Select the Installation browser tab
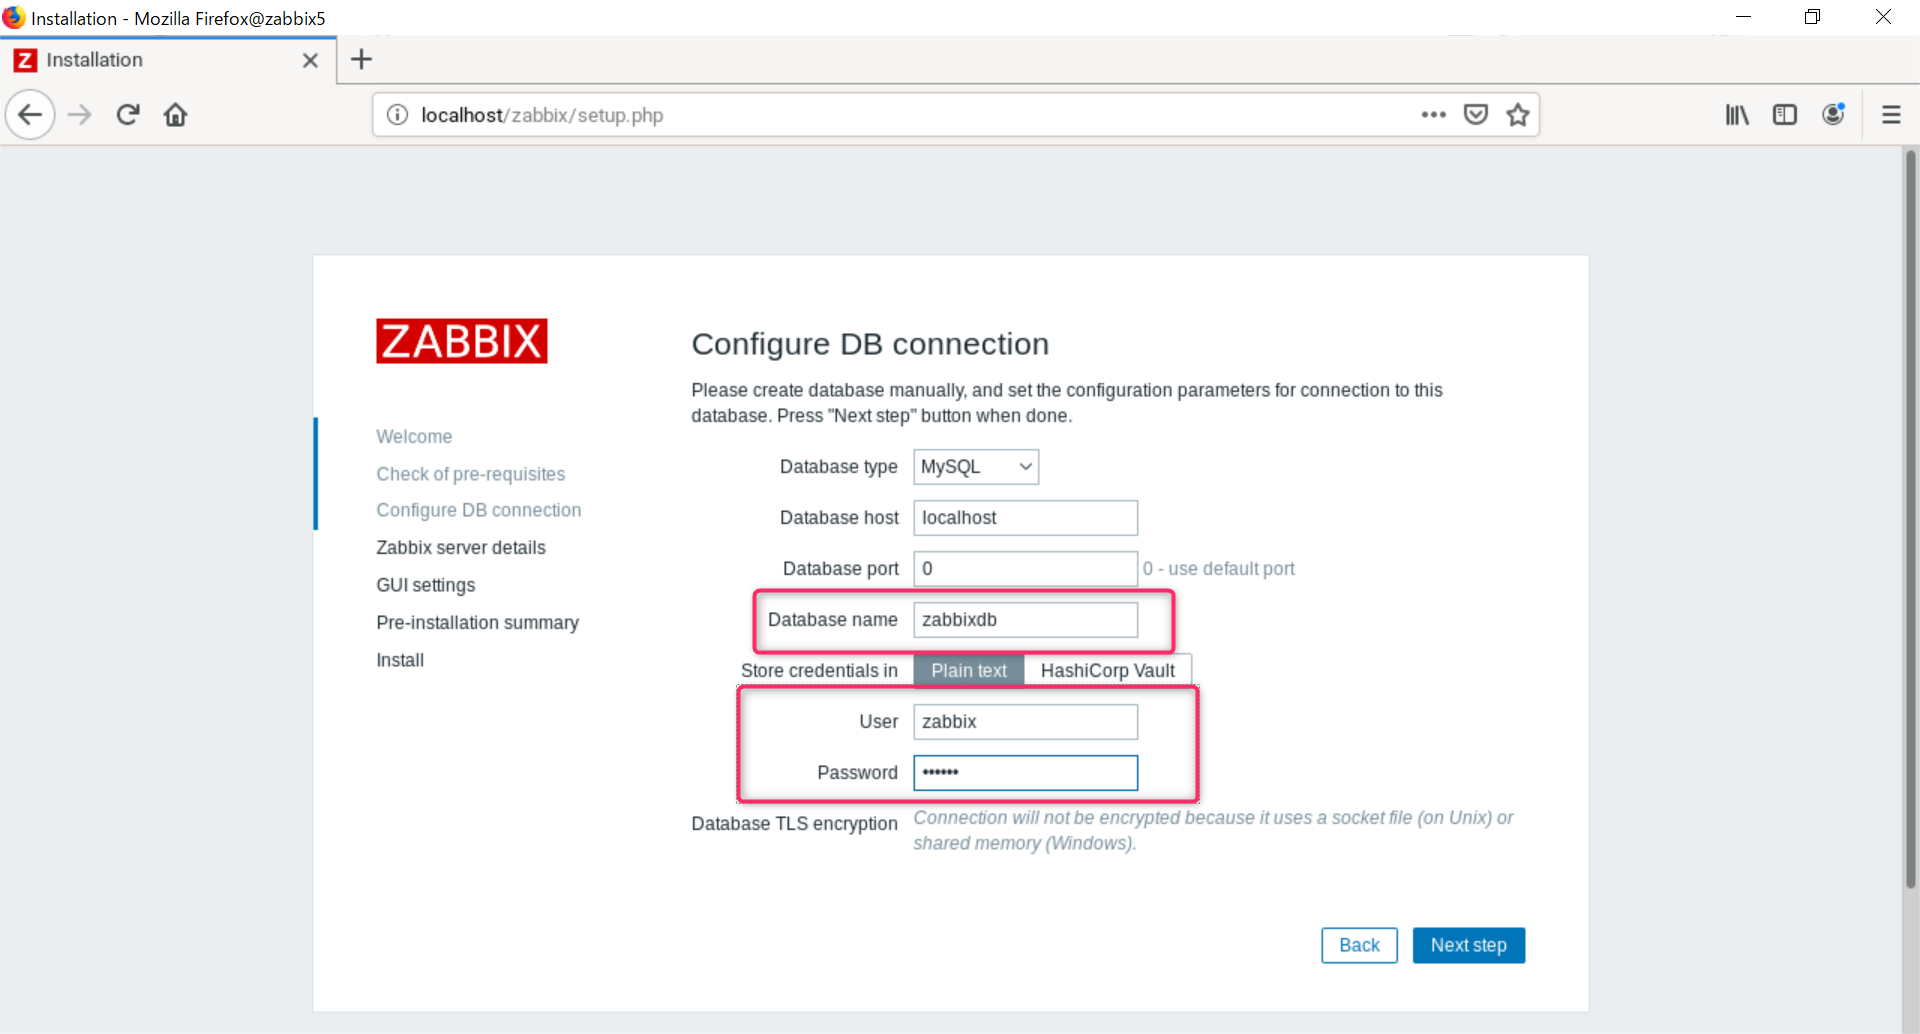Image resolution: width=1920 pixels, height=1034 pixels. 168,60
